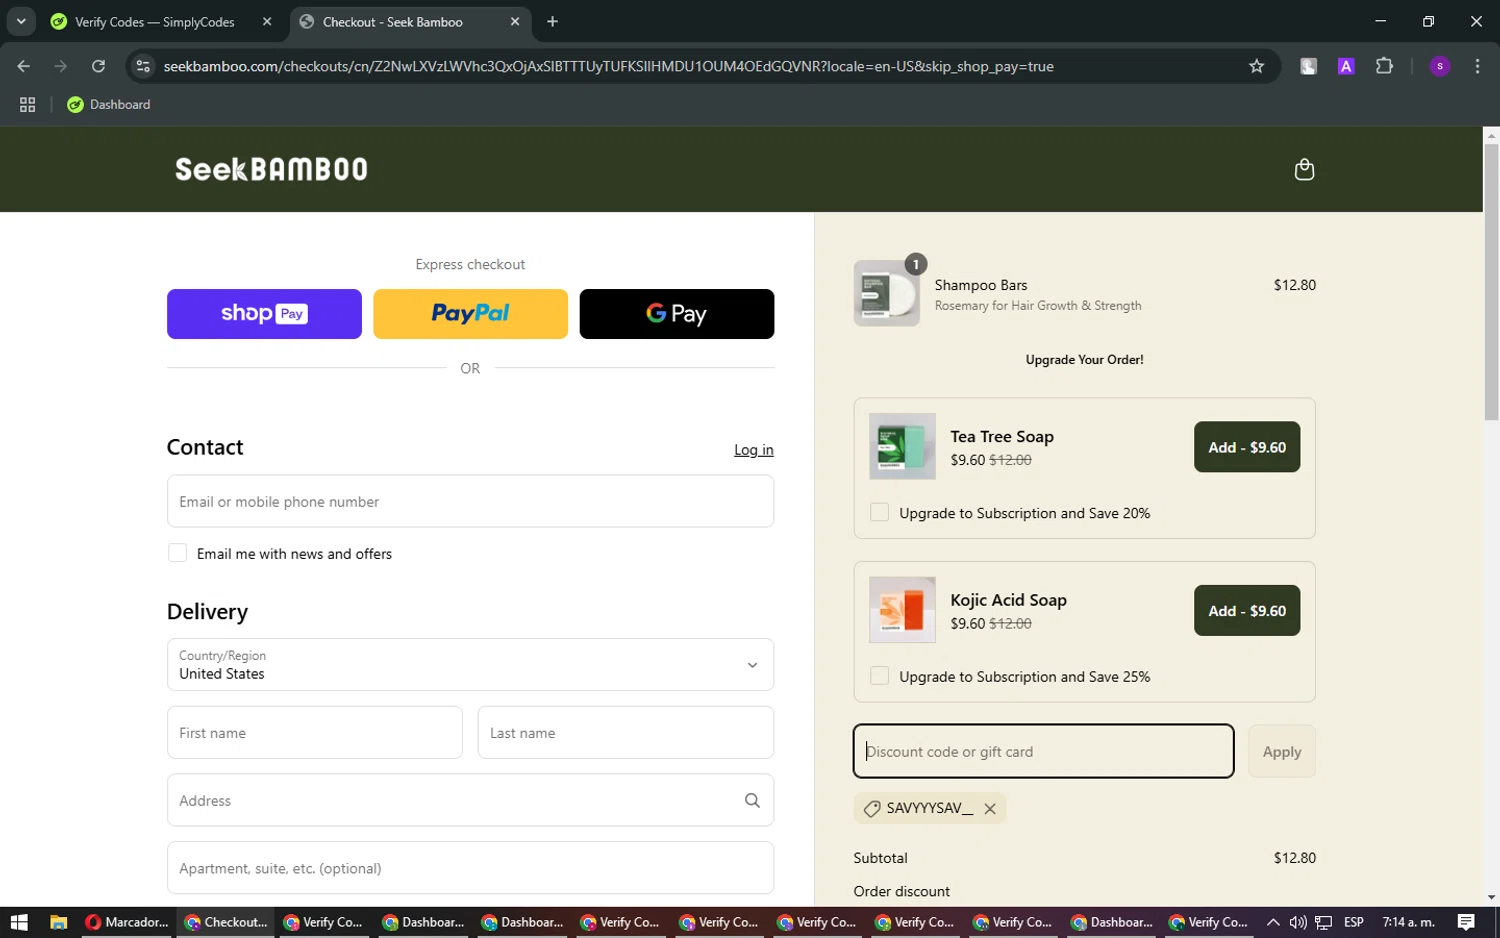Click the Kojic Acid Soap thumbnail
Viewport: 1500px width, 938px height.
902,609
